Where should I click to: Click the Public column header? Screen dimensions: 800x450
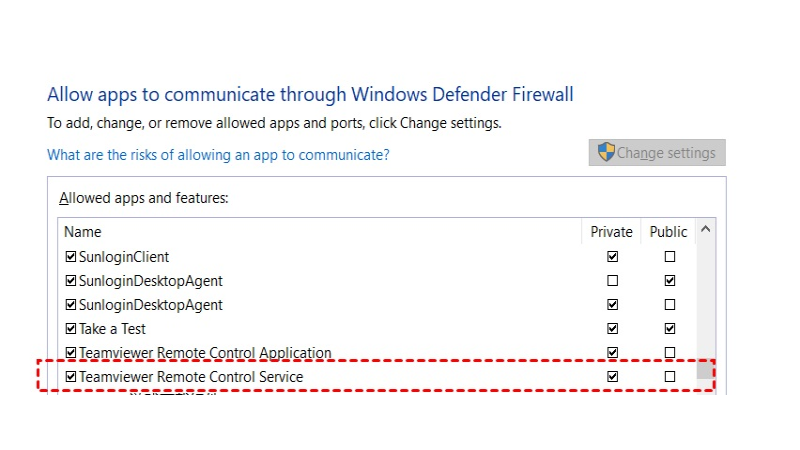(x=668, y=232)
